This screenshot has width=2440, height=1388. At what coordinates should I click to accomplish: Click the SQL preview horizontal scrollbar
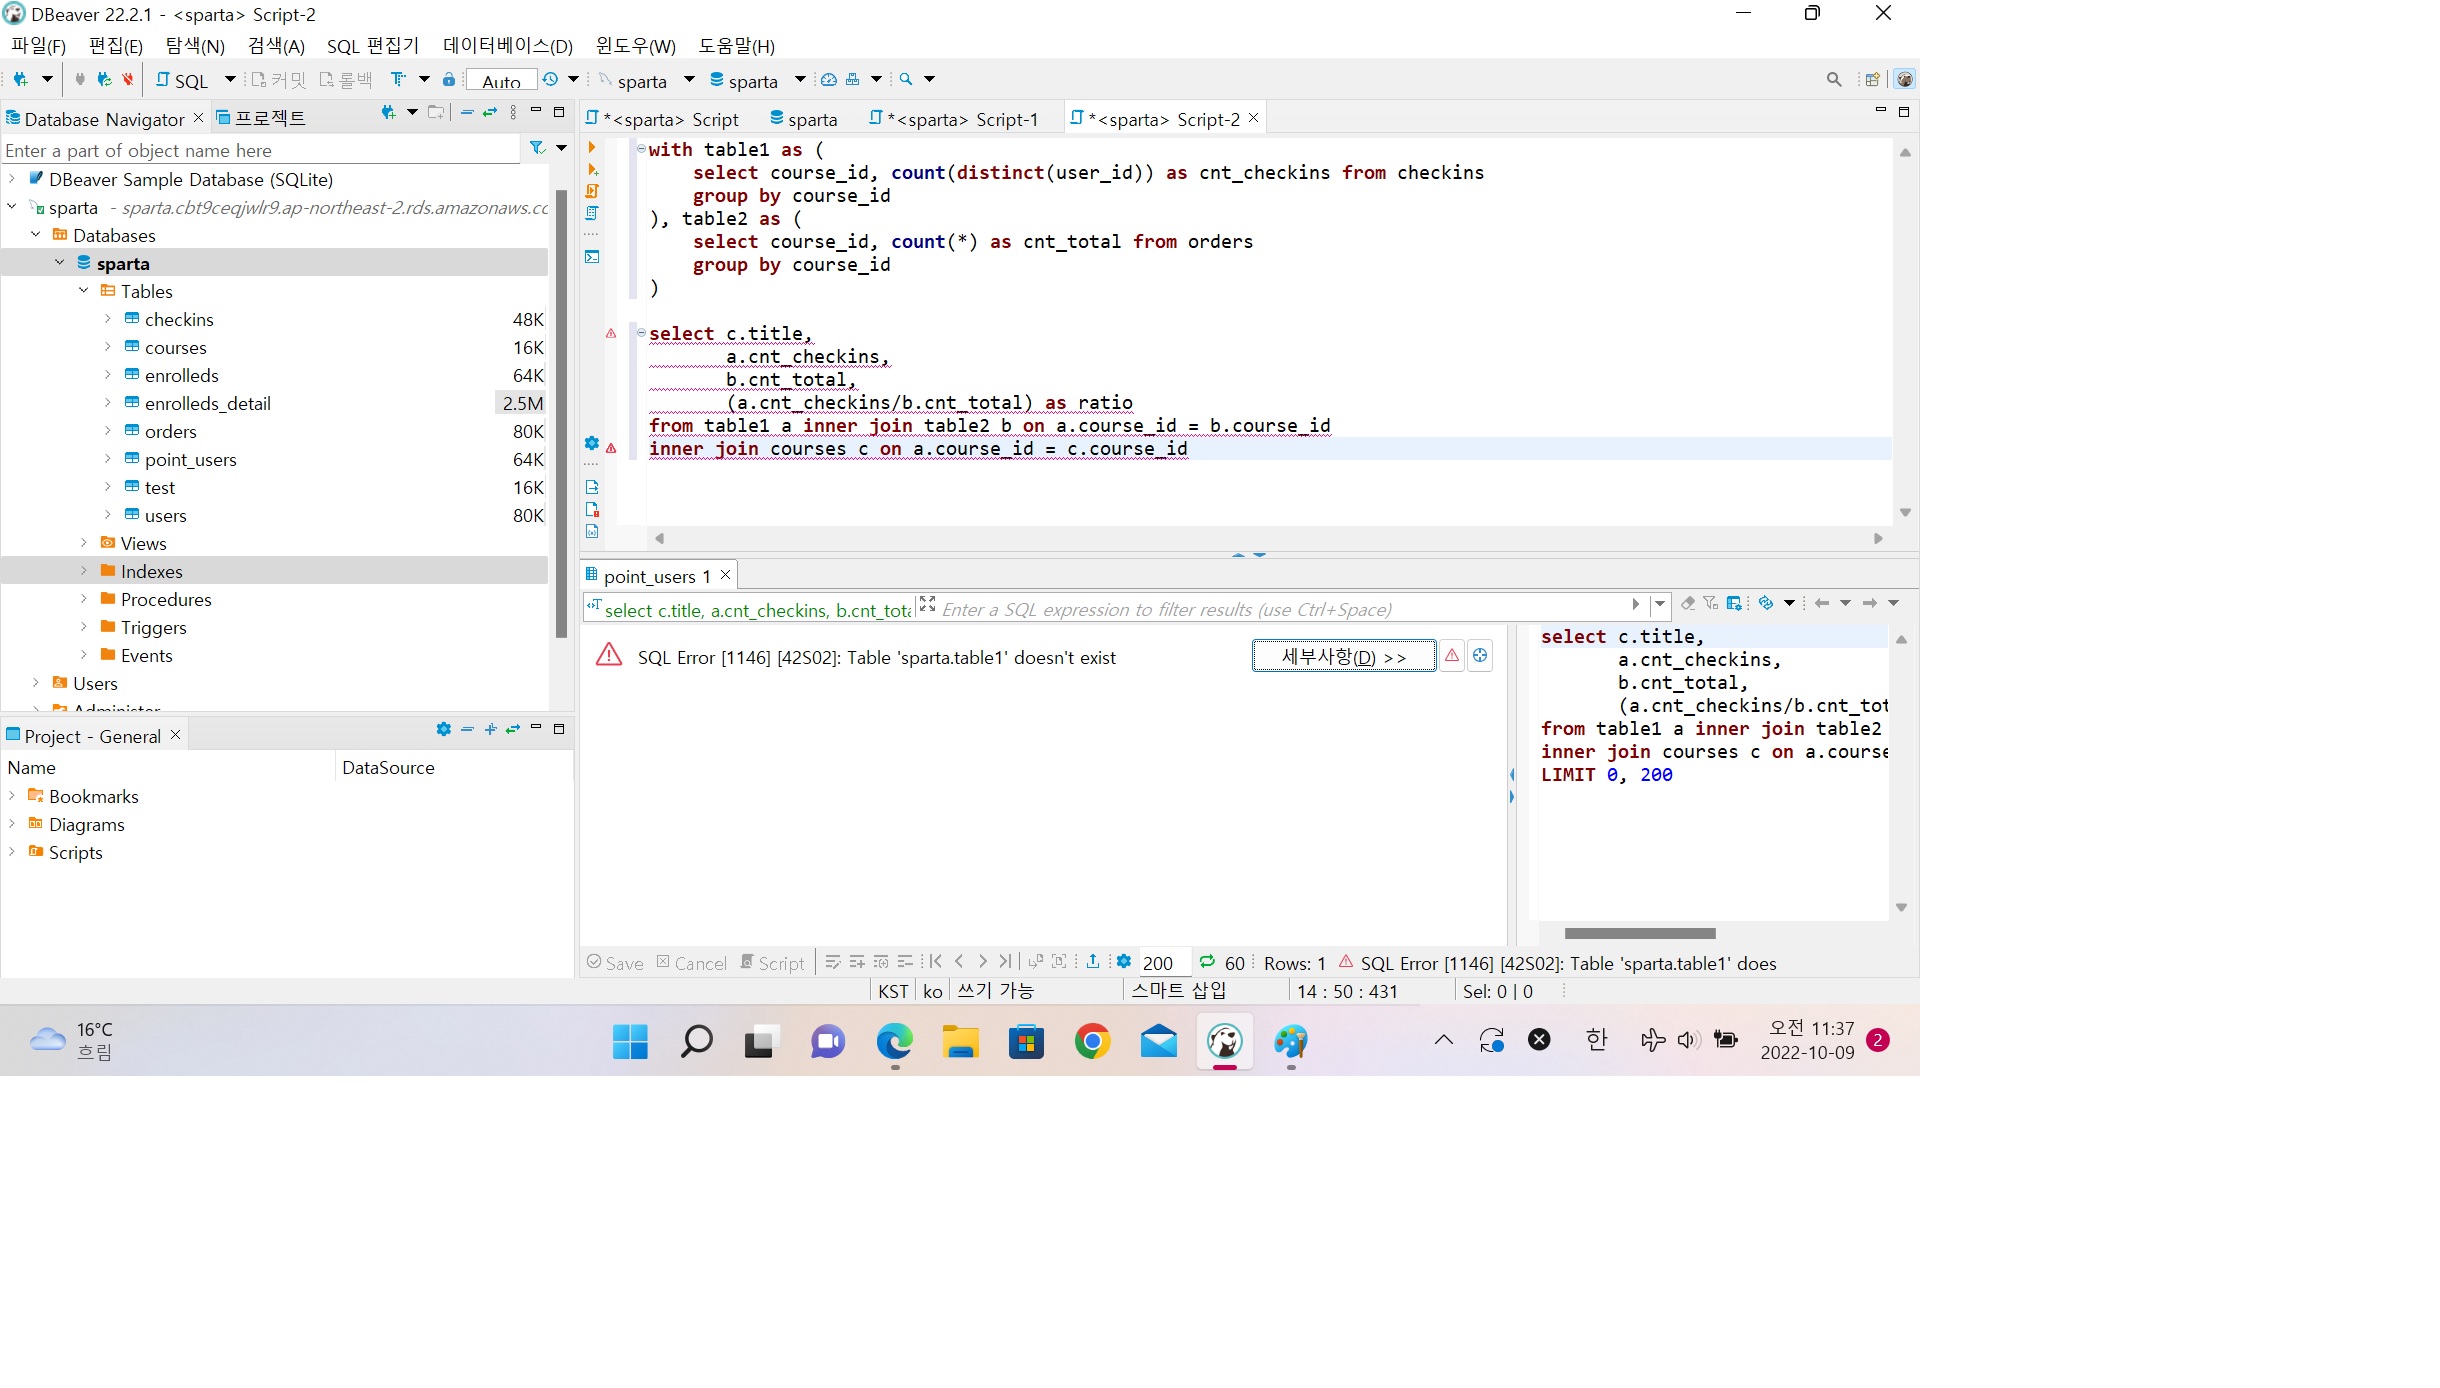tap(1640, 933)
